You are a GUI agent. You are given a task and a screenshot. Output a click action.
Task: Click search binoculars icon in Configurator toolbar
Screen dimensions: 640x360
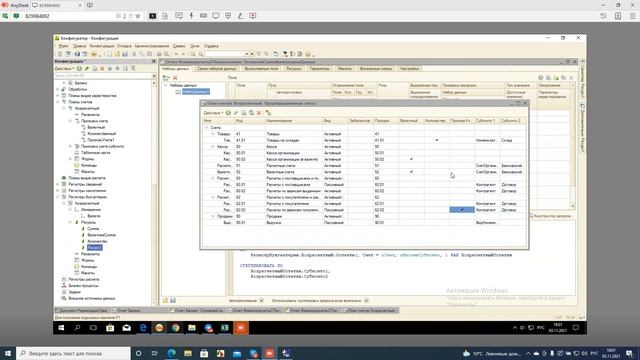[193, 54]
